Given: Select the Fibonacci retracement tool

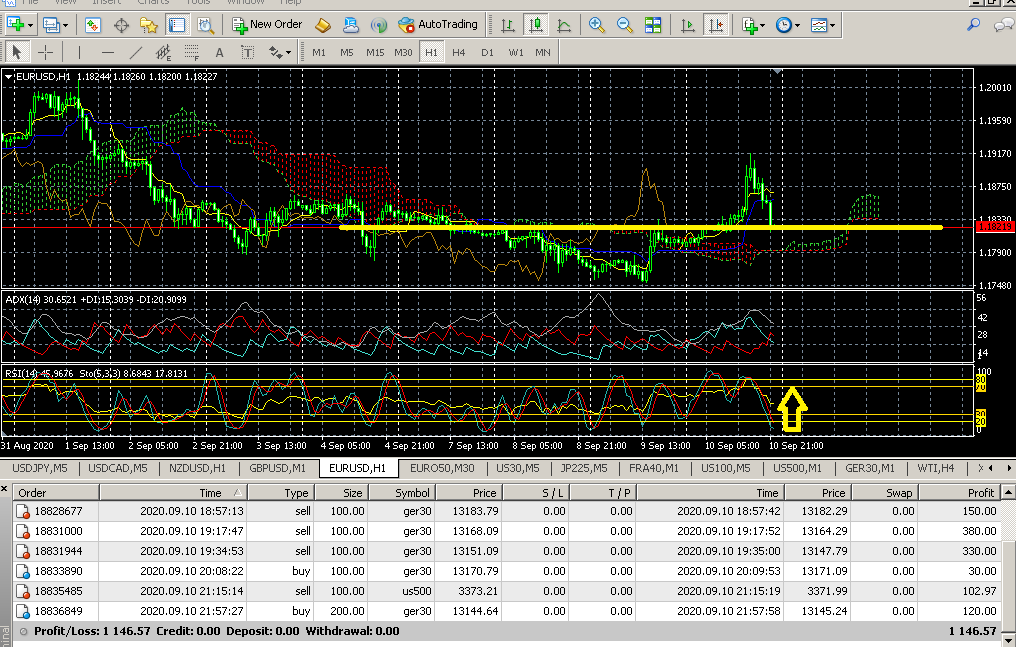Looking at the screenshot, I should tap(192, 52).
